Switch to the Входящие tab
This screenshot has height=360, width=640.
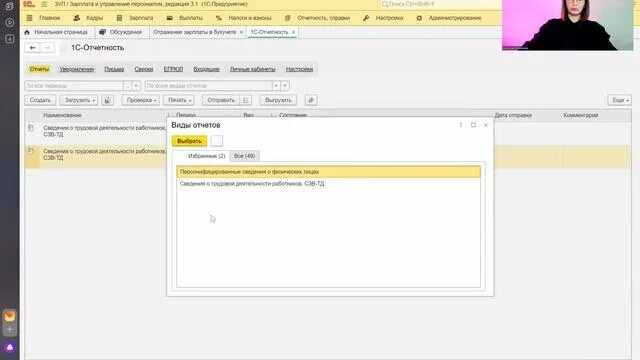207,69
